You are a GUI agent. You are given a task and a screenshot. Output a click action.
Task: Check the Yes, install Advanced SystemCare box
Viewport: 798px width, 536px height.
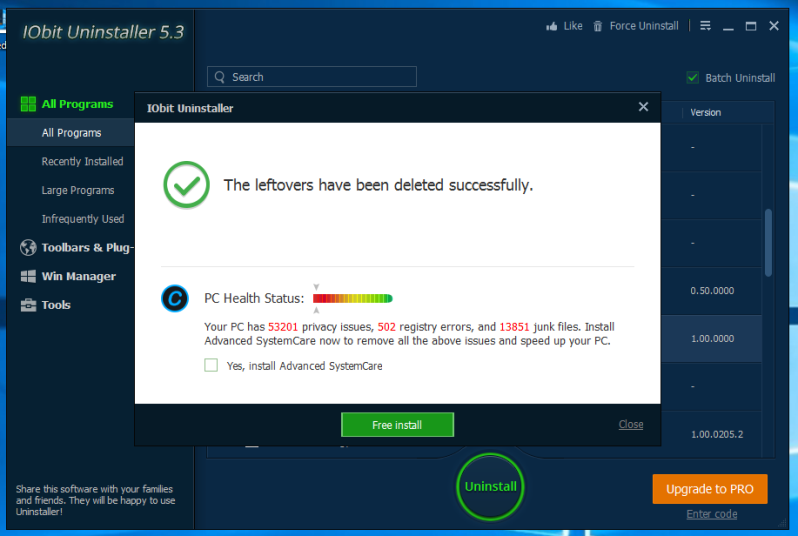[211, 365]
